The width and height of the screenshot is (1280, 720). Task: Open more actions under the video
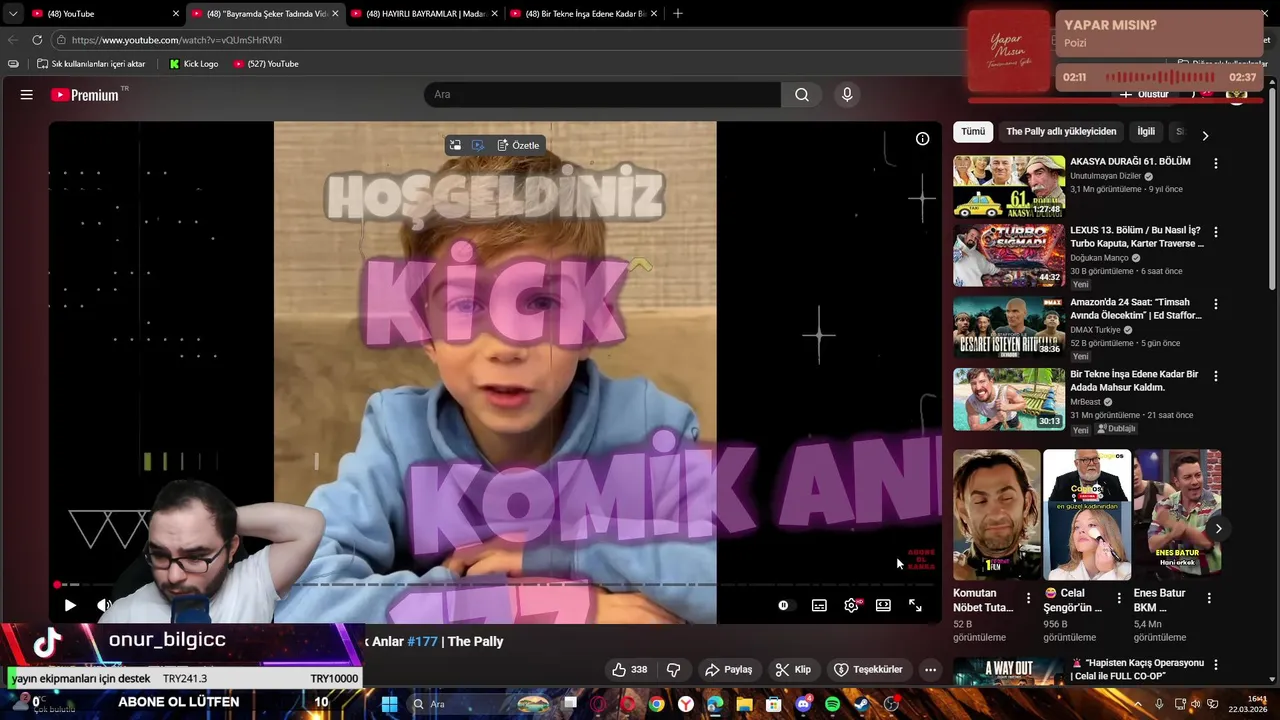[x=930, y=670]
